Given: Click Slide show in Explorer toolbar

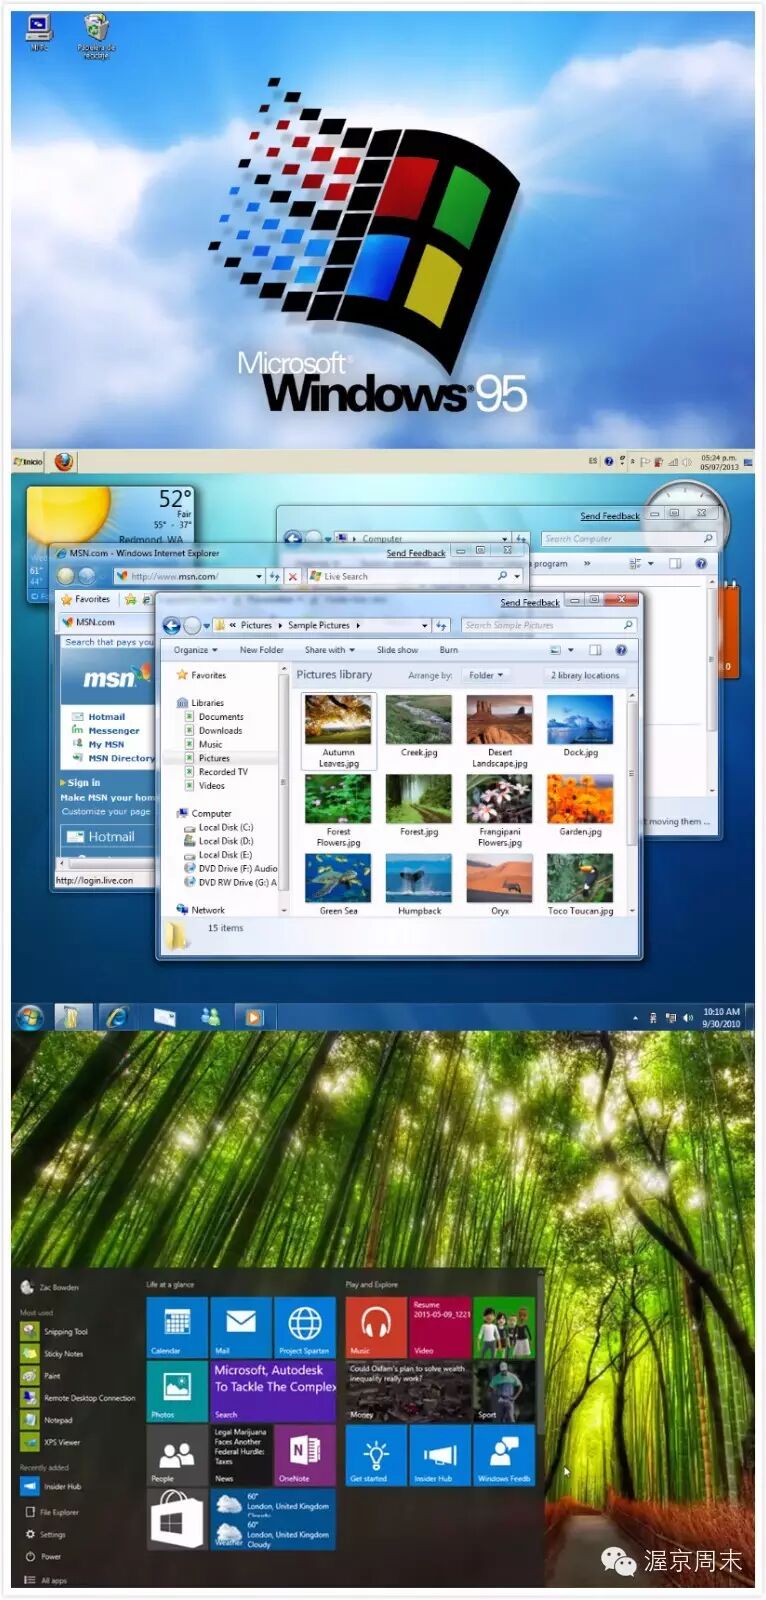Looking at the screenshot, I should [397, 650].
